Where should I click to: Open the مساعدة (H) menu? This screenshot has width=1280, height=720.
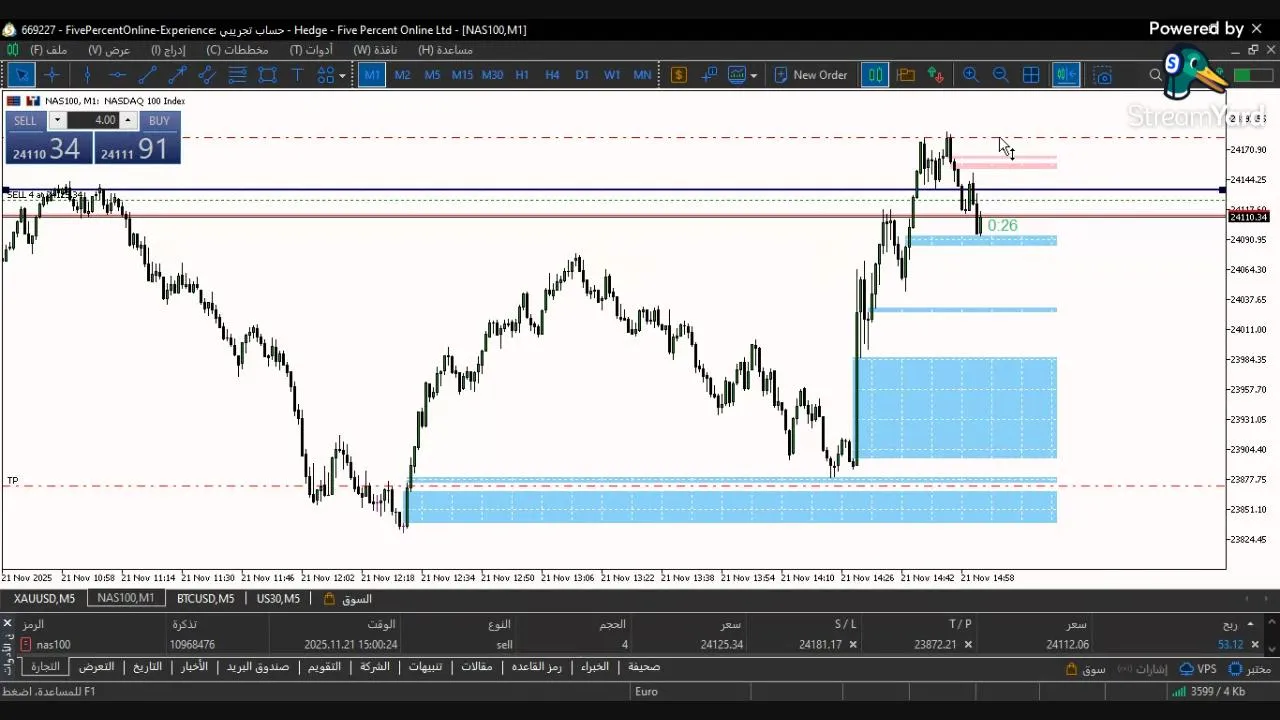pyautogui.click(x=445, y=49)
